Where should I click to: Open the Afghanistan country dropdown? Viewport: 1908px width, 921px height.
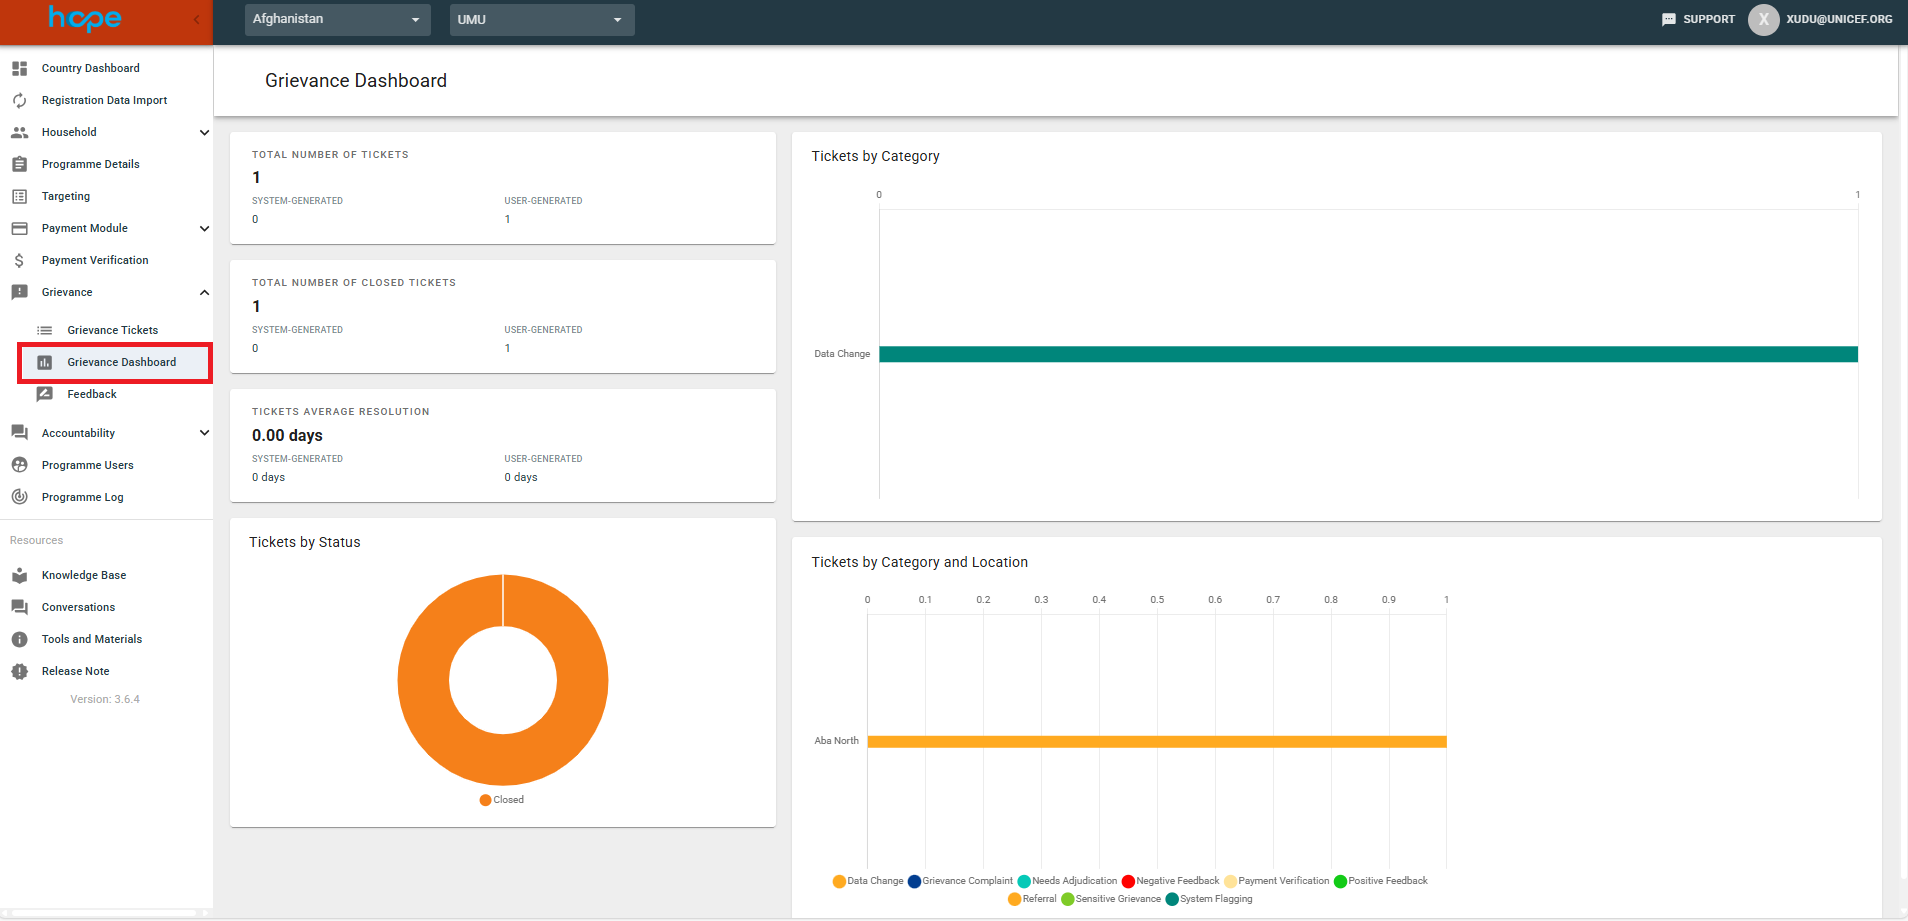[x=337, y=20]
